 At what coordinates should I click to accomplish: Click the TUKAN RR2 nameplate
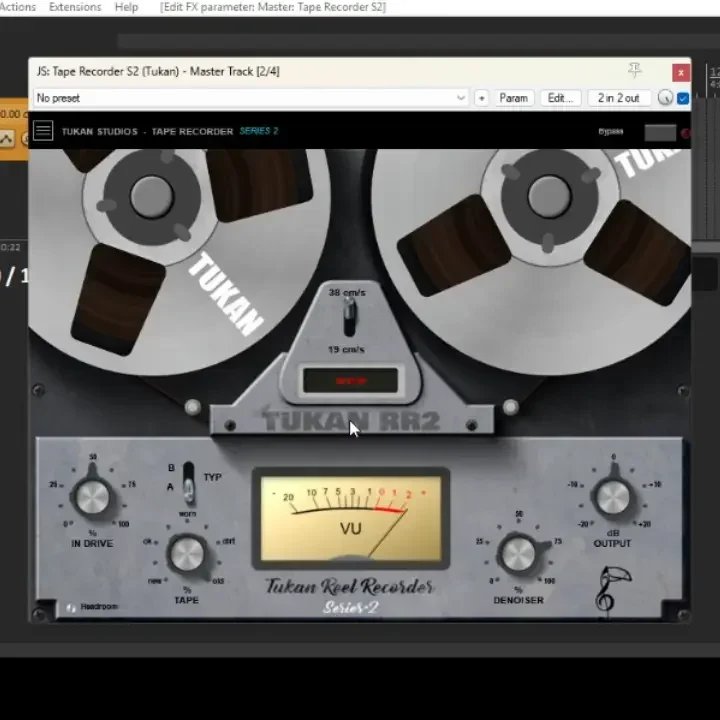pyautogui.click(x=351, y=421)
